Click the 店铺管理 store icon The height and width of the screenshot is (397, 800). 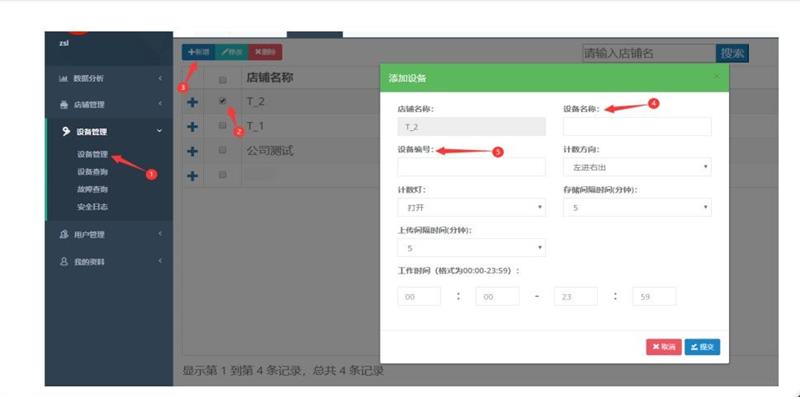pyautogui.click(x=64, y=105)
